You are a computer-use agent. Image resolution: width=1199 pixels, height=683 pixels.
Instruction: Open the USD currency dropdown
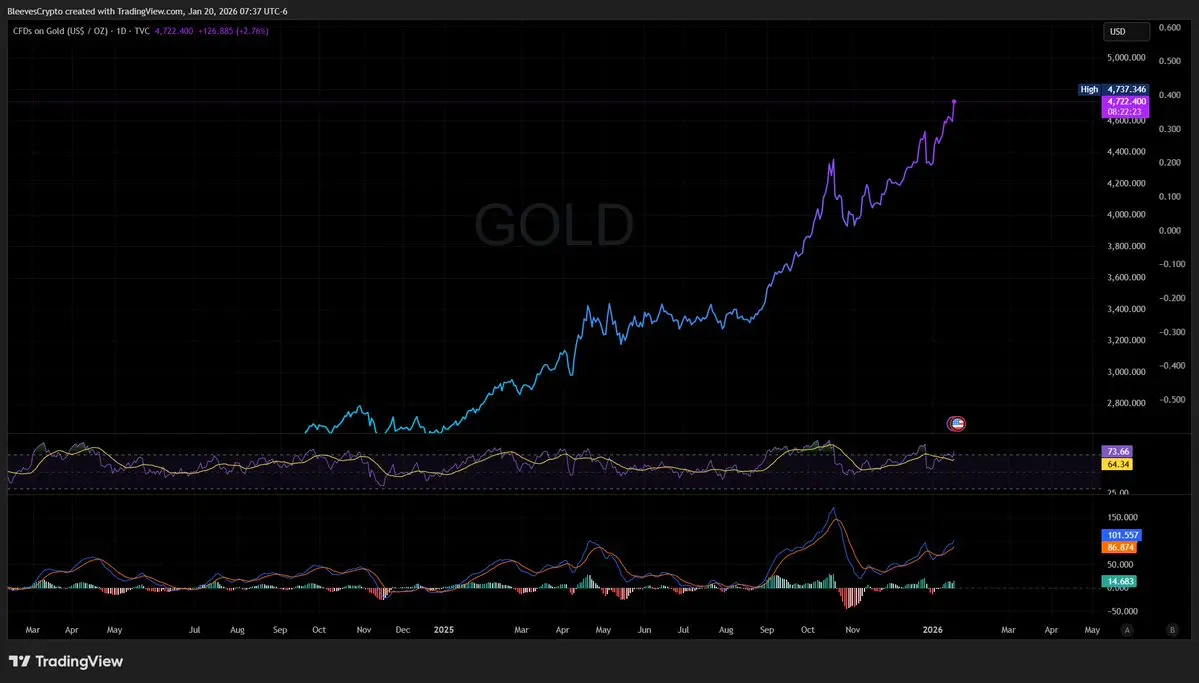coord(1126,31)
